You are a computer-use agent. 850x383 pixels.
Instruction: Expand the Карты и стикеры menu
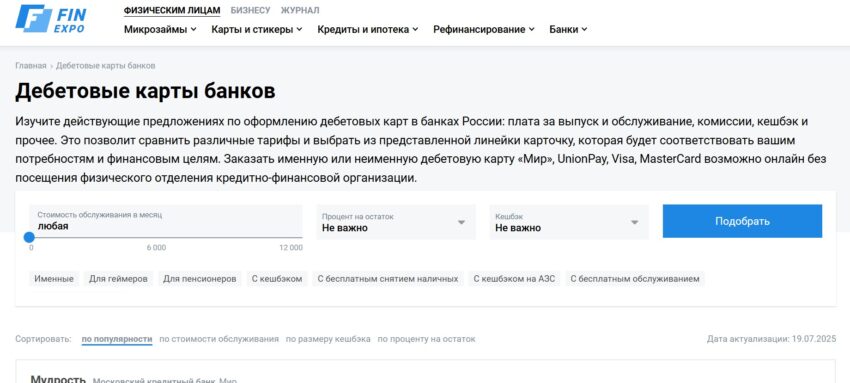[257, 29]
